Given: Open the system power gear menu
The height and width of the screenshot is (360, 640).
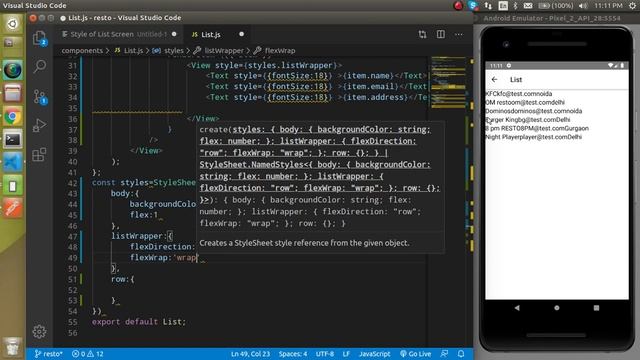Looking at the screenshot, I should pyautogui.click(x=632, y=5).
